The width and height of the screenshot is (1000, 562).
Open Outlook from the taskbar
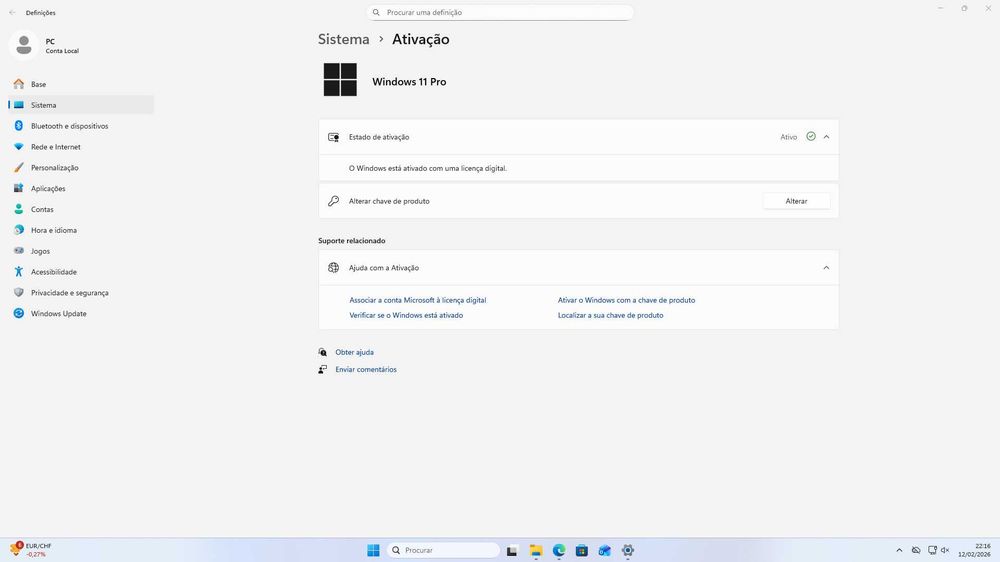pyautogui.click(x=605, y=550)
